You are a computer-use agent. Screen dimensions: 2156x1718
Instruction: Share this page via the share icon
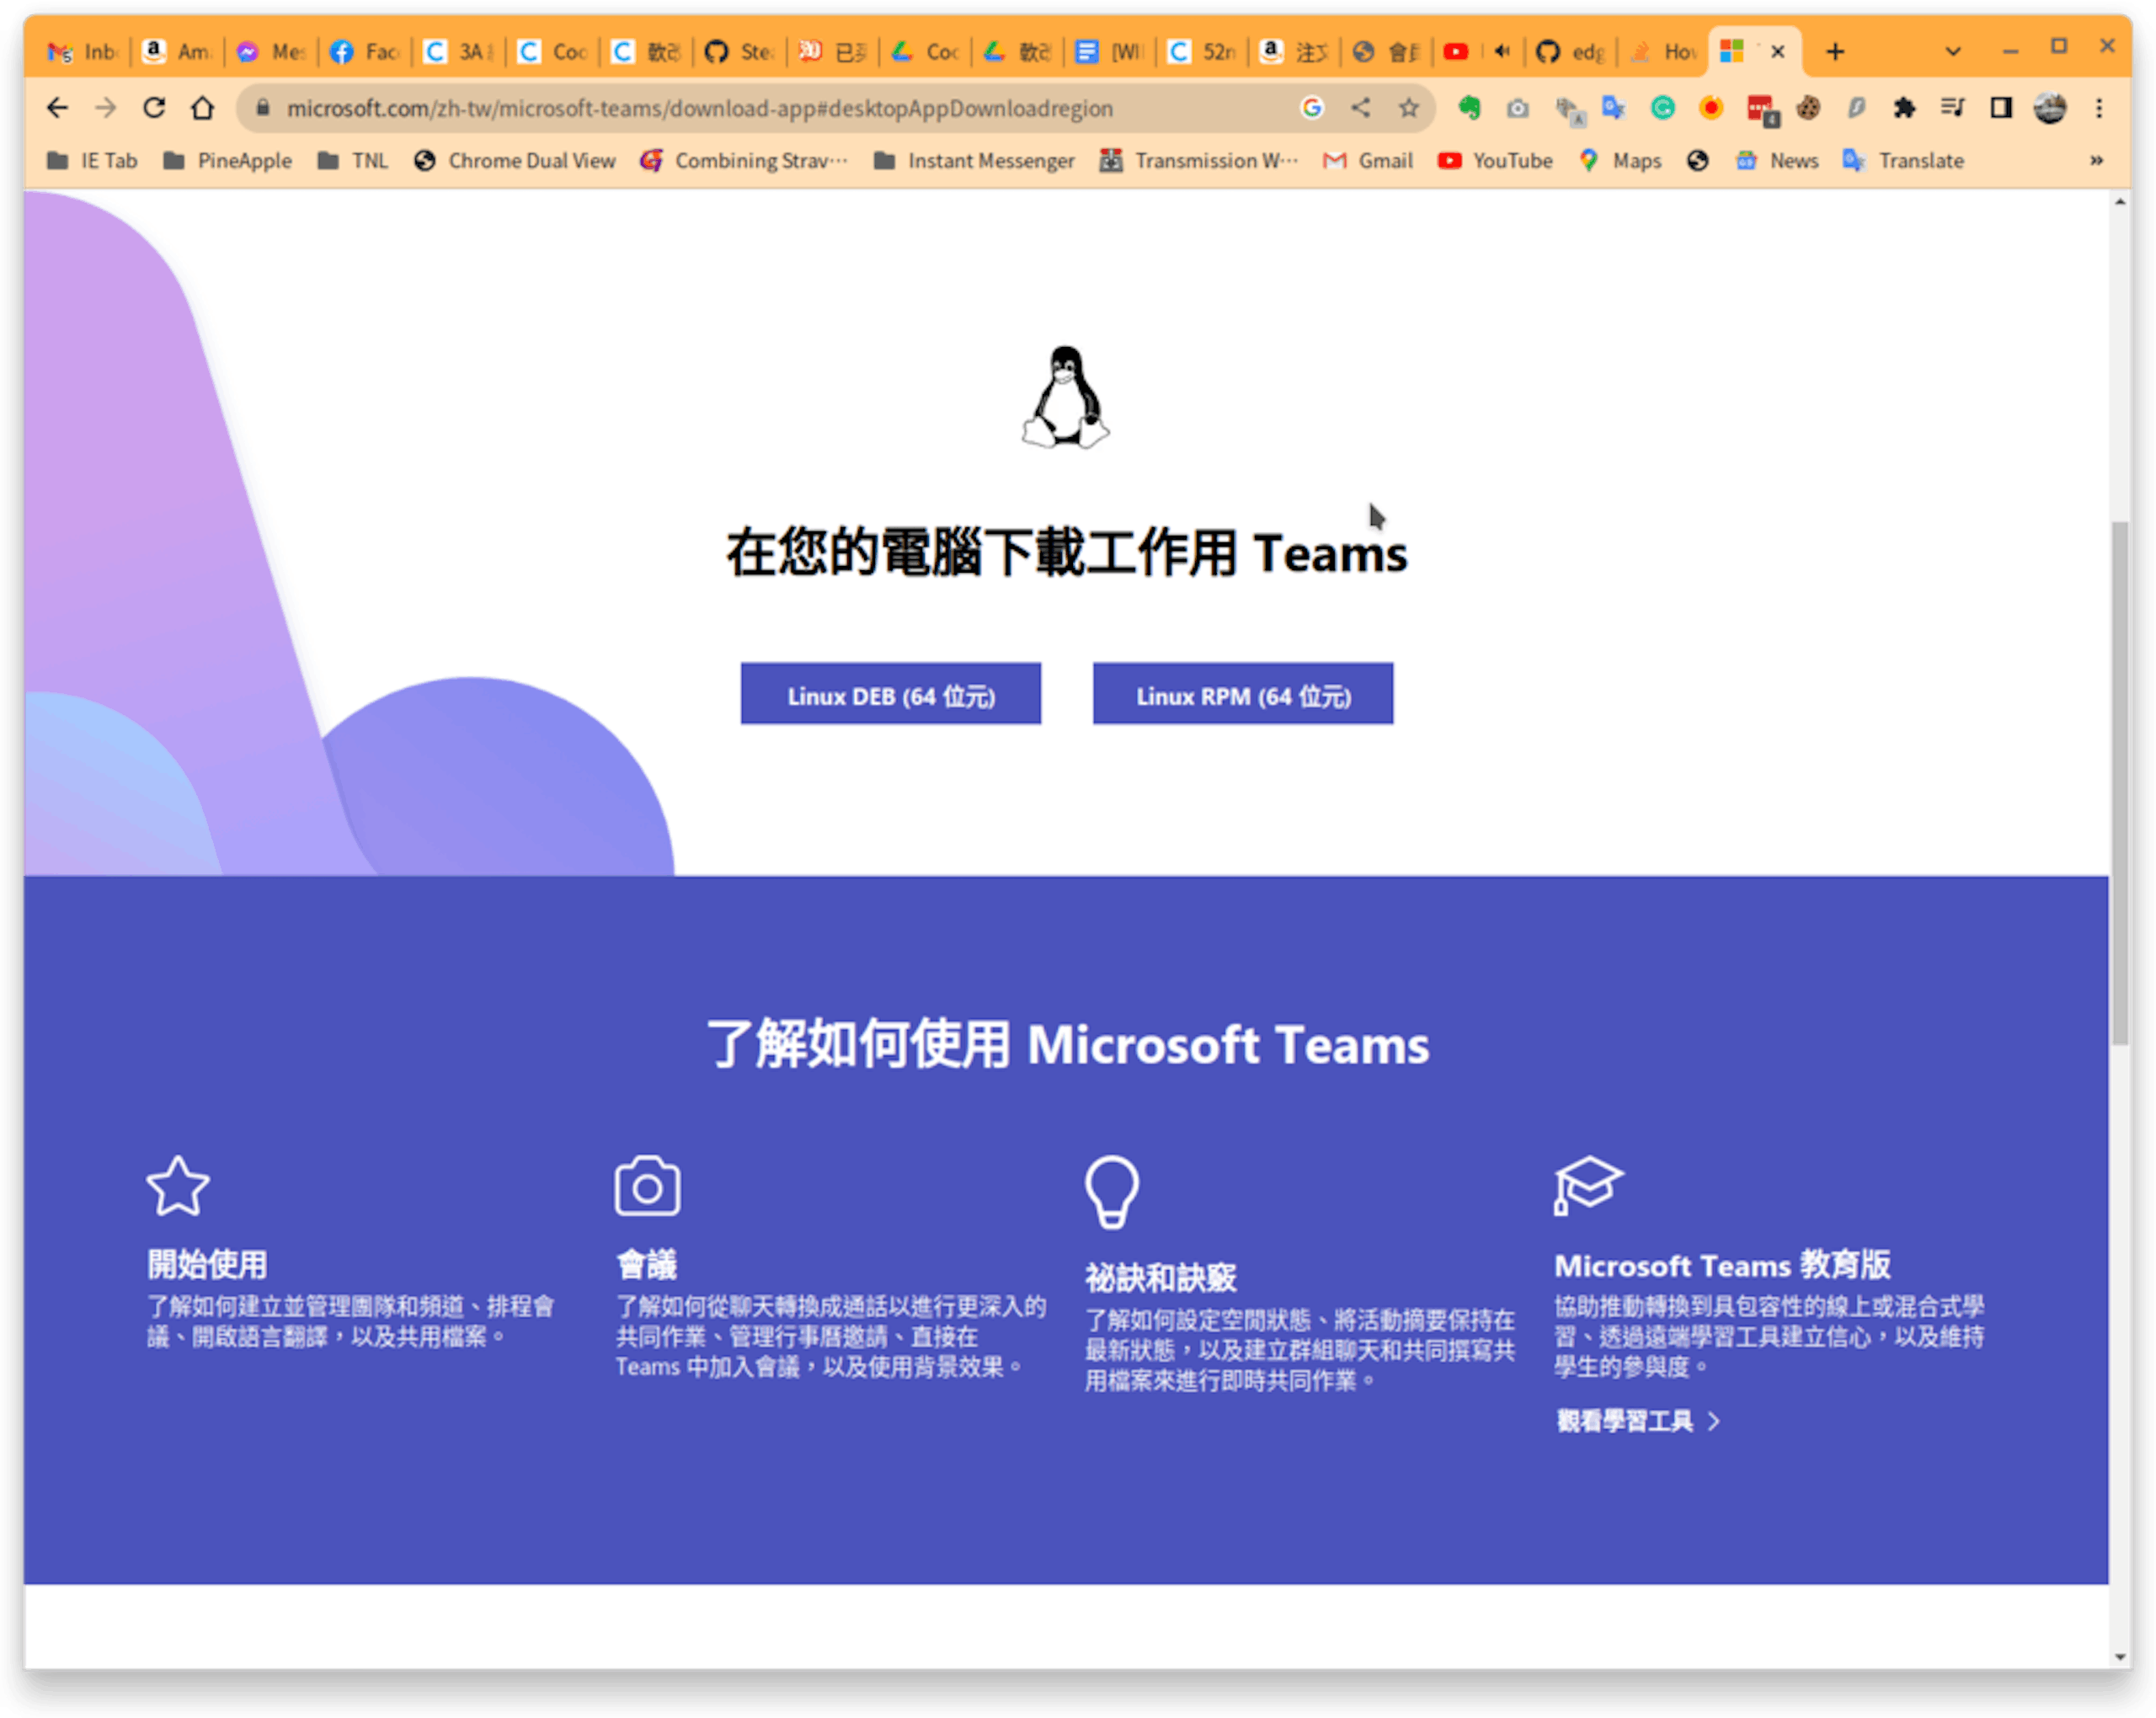[1361, 108]
